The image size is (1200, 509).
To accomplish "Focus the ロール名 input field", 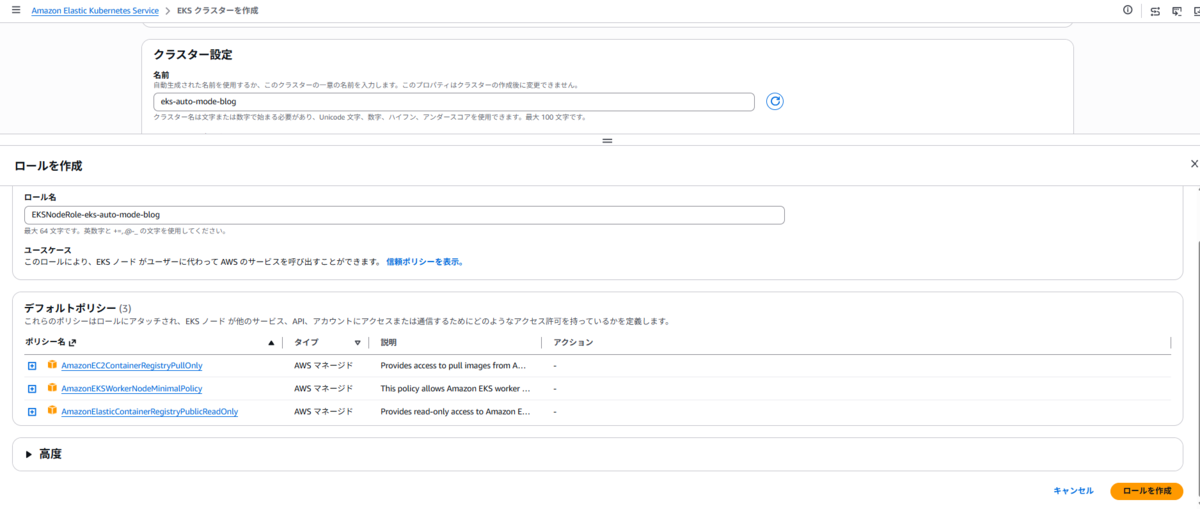I will tap(404, 214).
